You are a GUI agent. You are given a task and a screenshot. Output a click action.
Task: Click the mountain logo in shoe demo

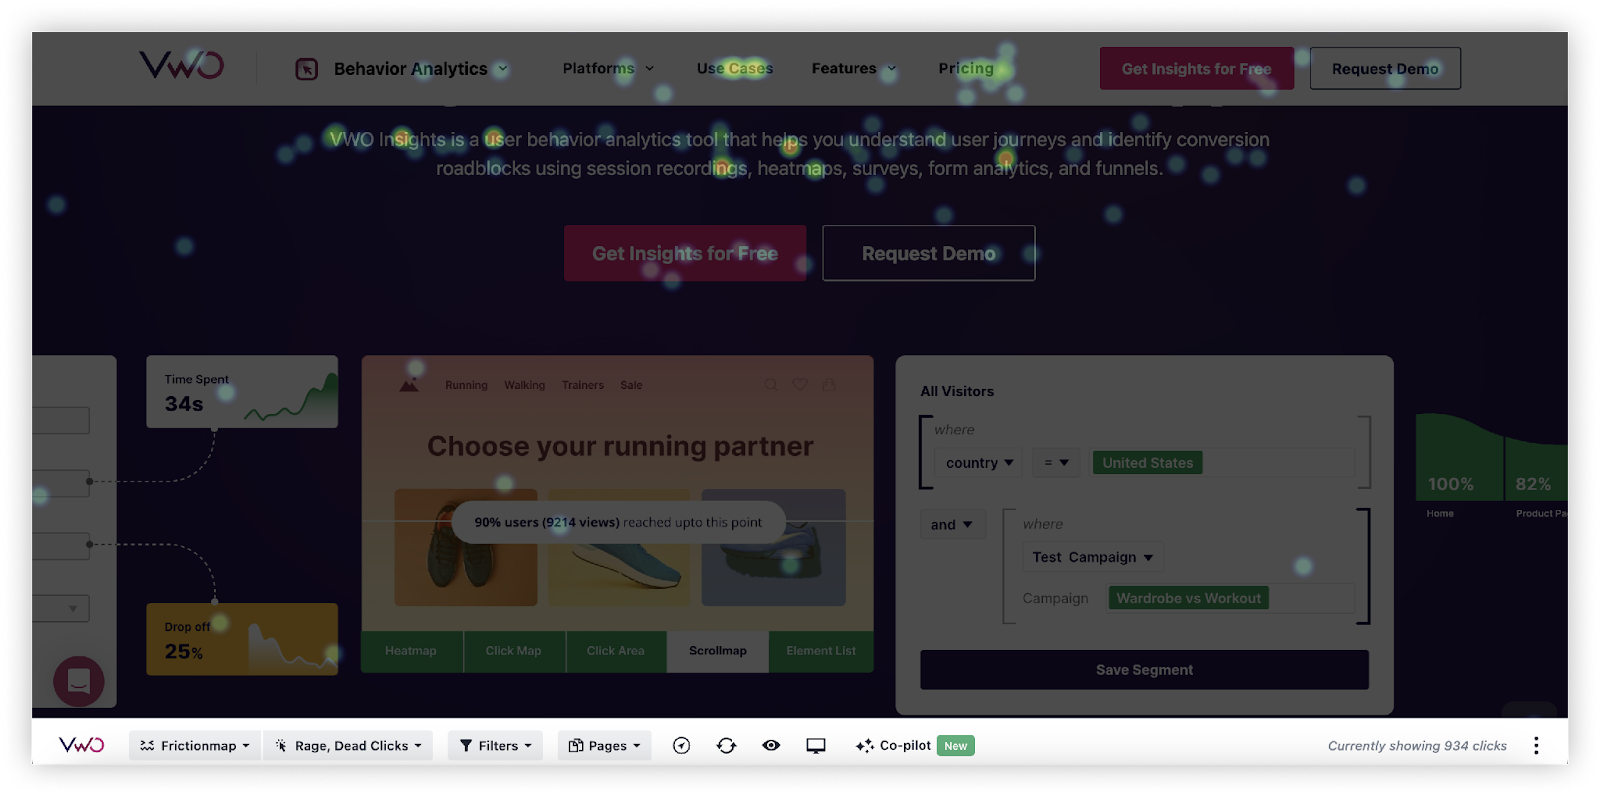pyautogui.click(x=409, y=385)
